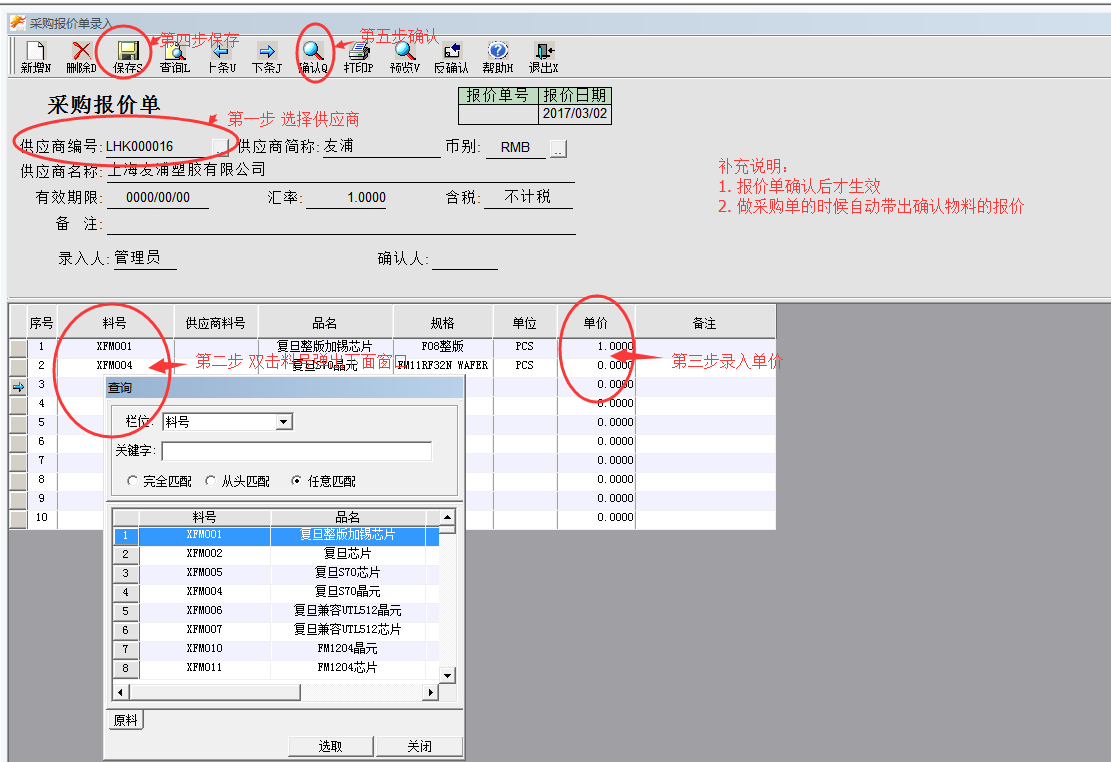The height and width of the screenshot is (762, 1111).
Task: Select XFM010 FM1204晶元 row
Action: pyautogui.click(x=276, y=649)
